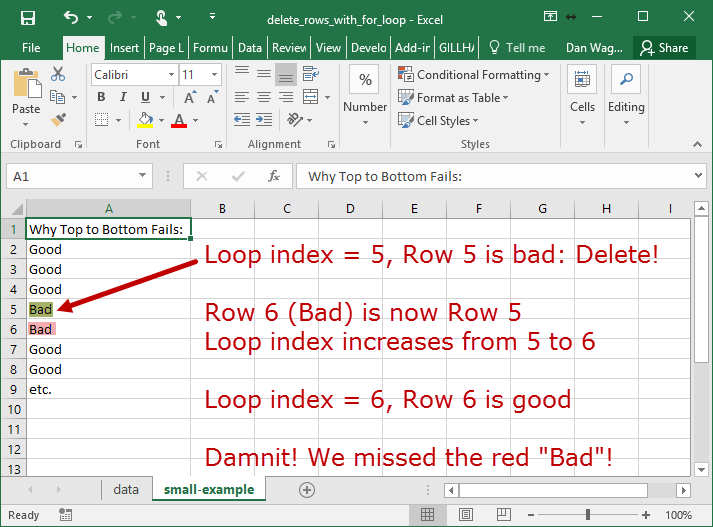This screenshot has height=527, width=713.
Task: Switch to Page Break Preview
Action: pos(503,515)
